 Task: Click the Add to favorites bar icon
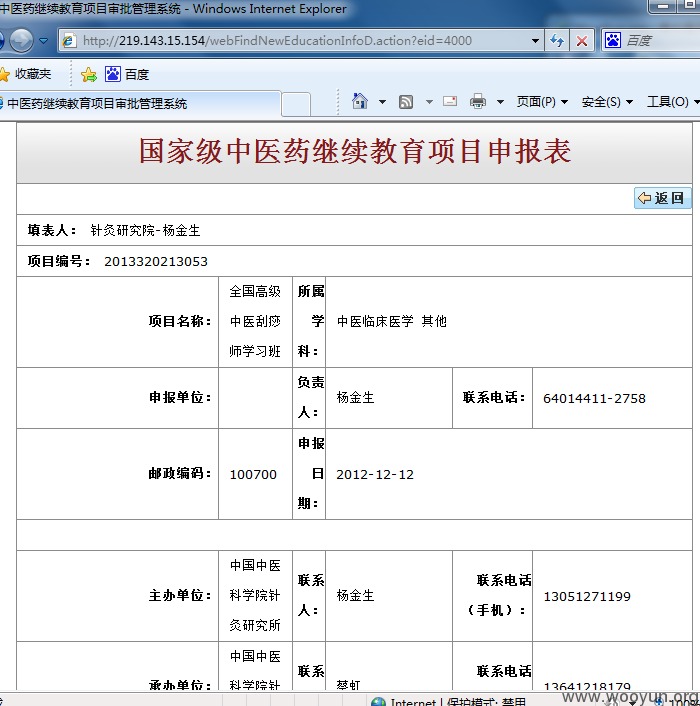pyautogui.click(x=89, y=74)
